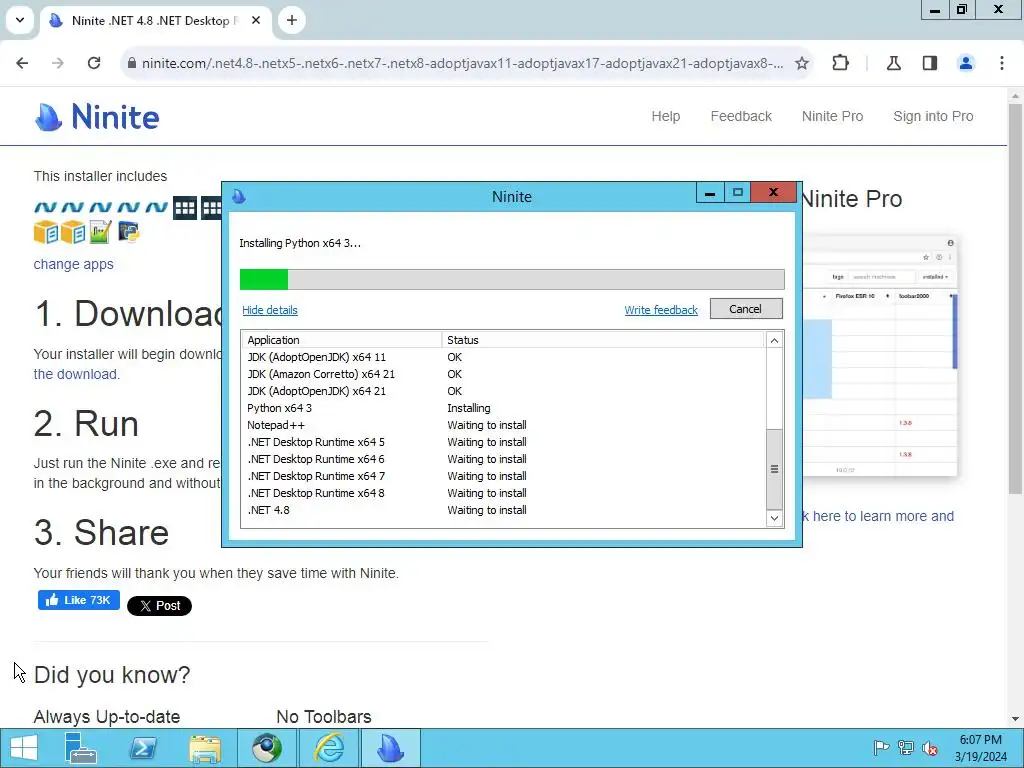Click the fully visible dark grid runtime icon

[x=185, y=208]
